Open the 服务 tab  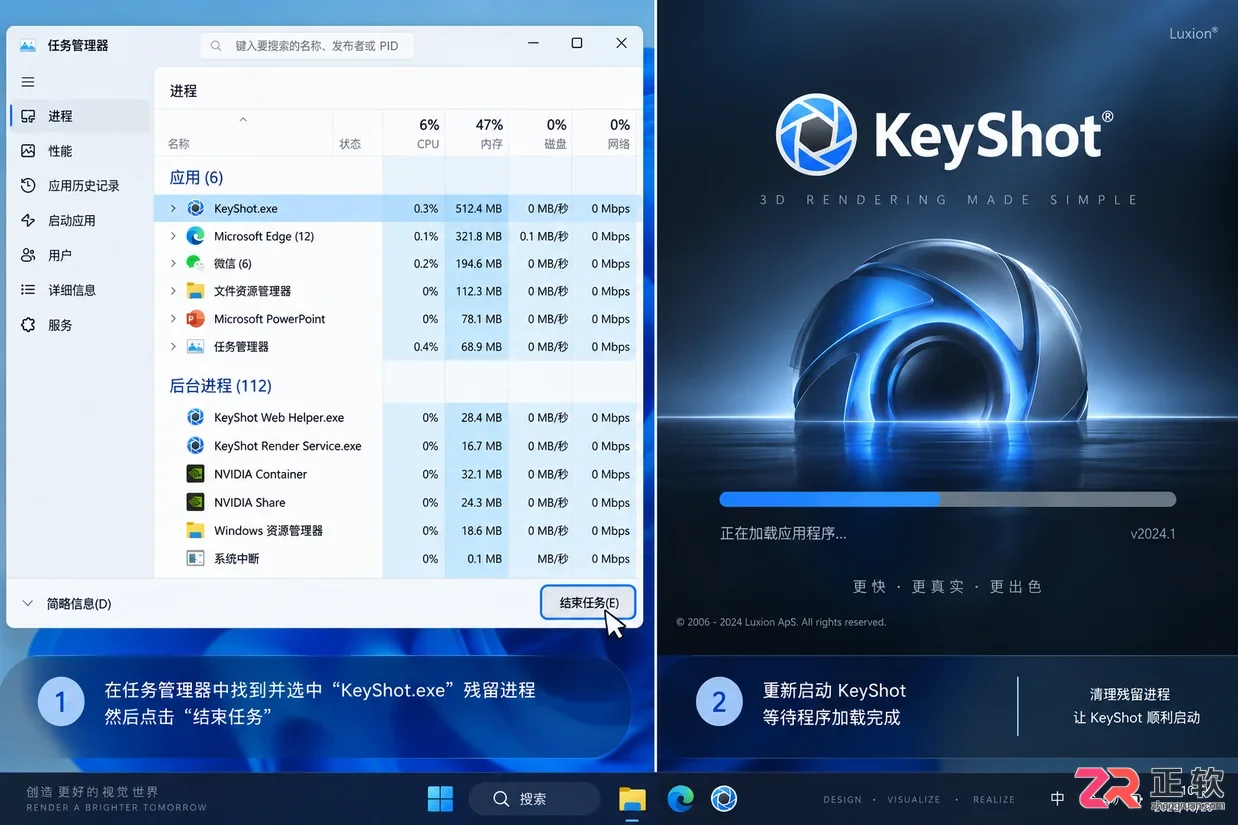click(x=80, y=325)
